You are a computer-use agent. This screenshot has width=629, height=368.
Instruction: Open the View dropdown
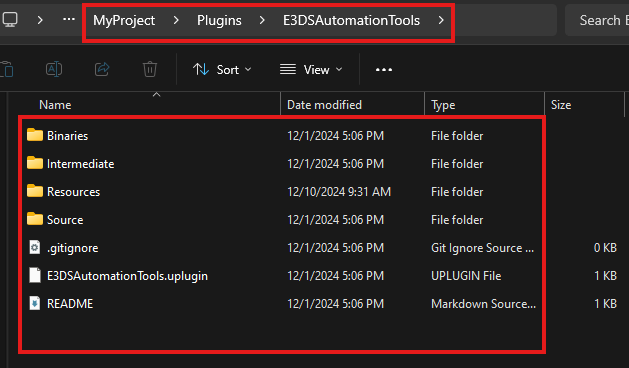point(311,70)
